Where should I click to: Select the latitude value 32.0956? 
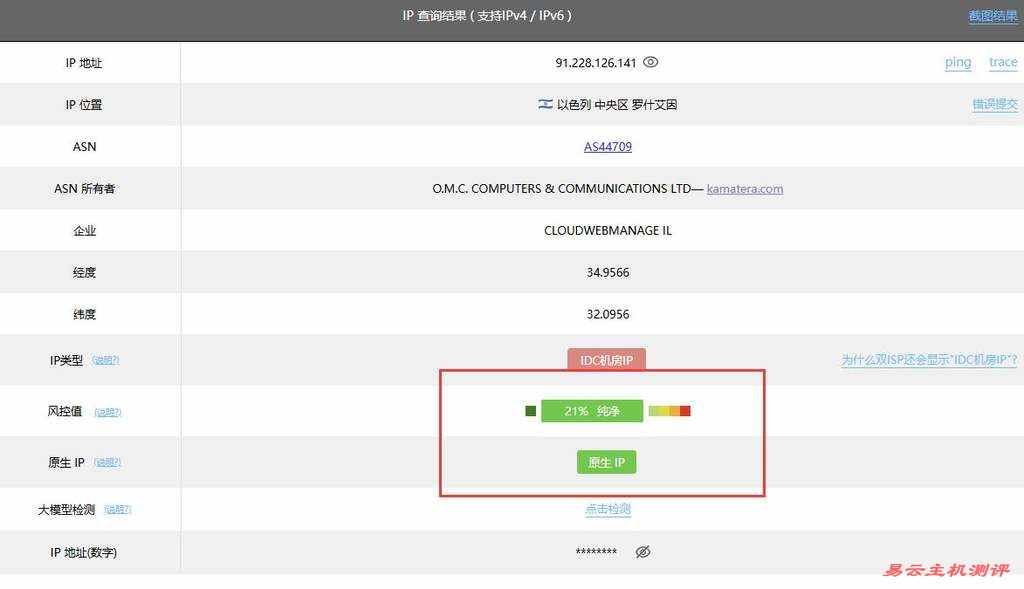pos(608,314)
